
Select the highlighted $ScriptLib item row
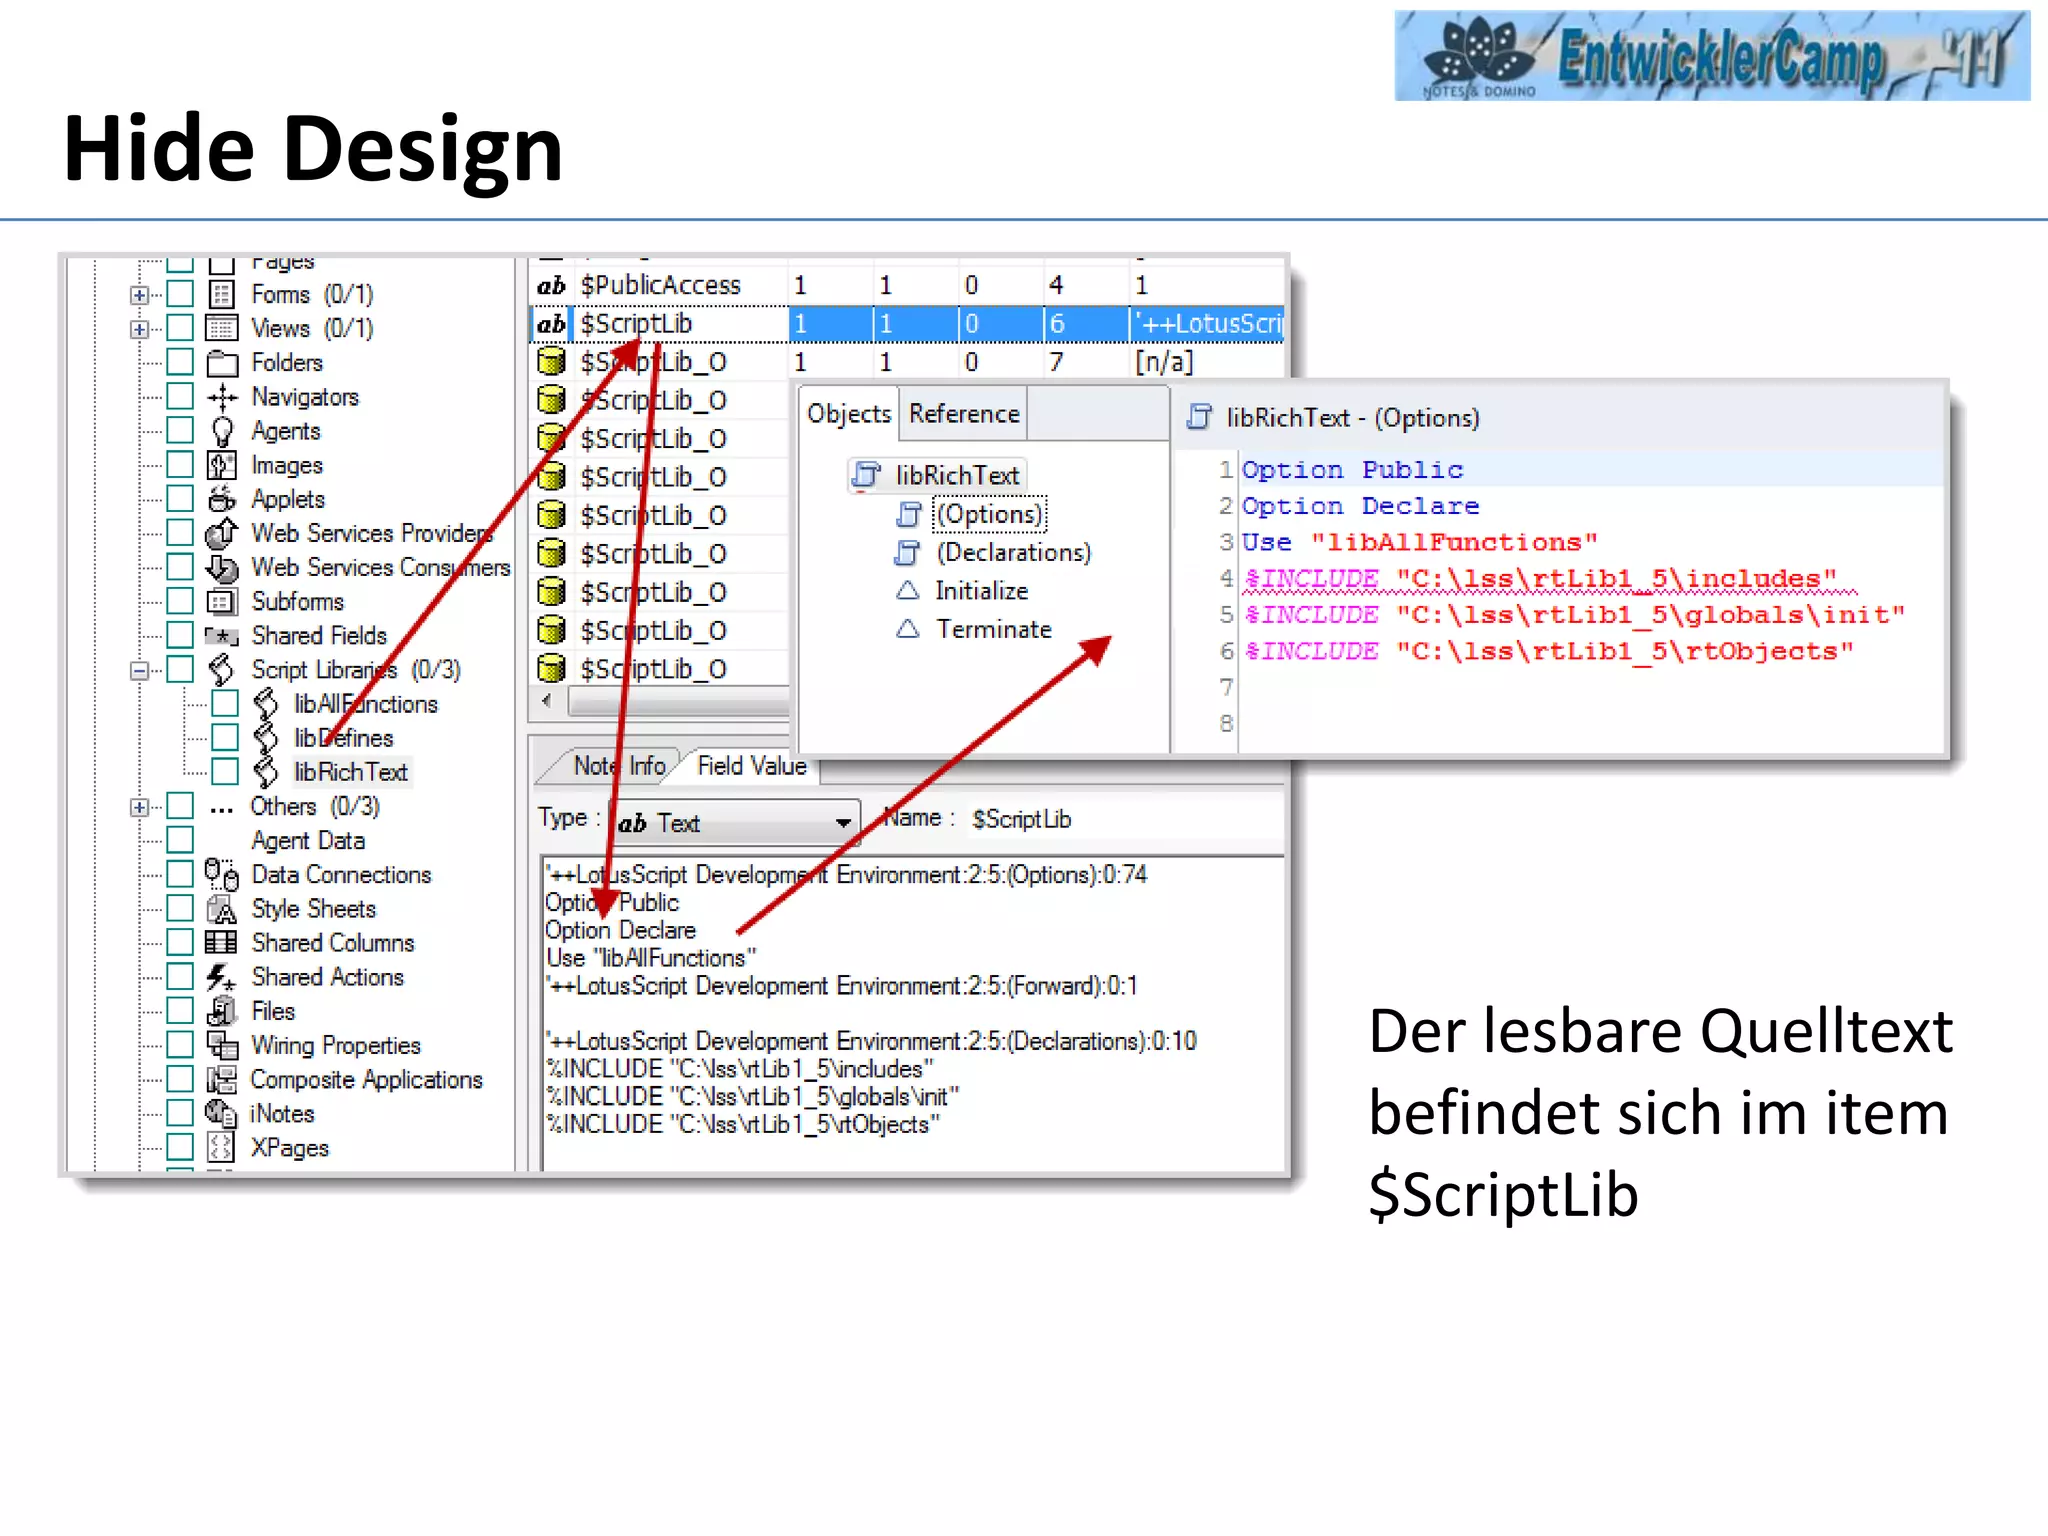908,324
